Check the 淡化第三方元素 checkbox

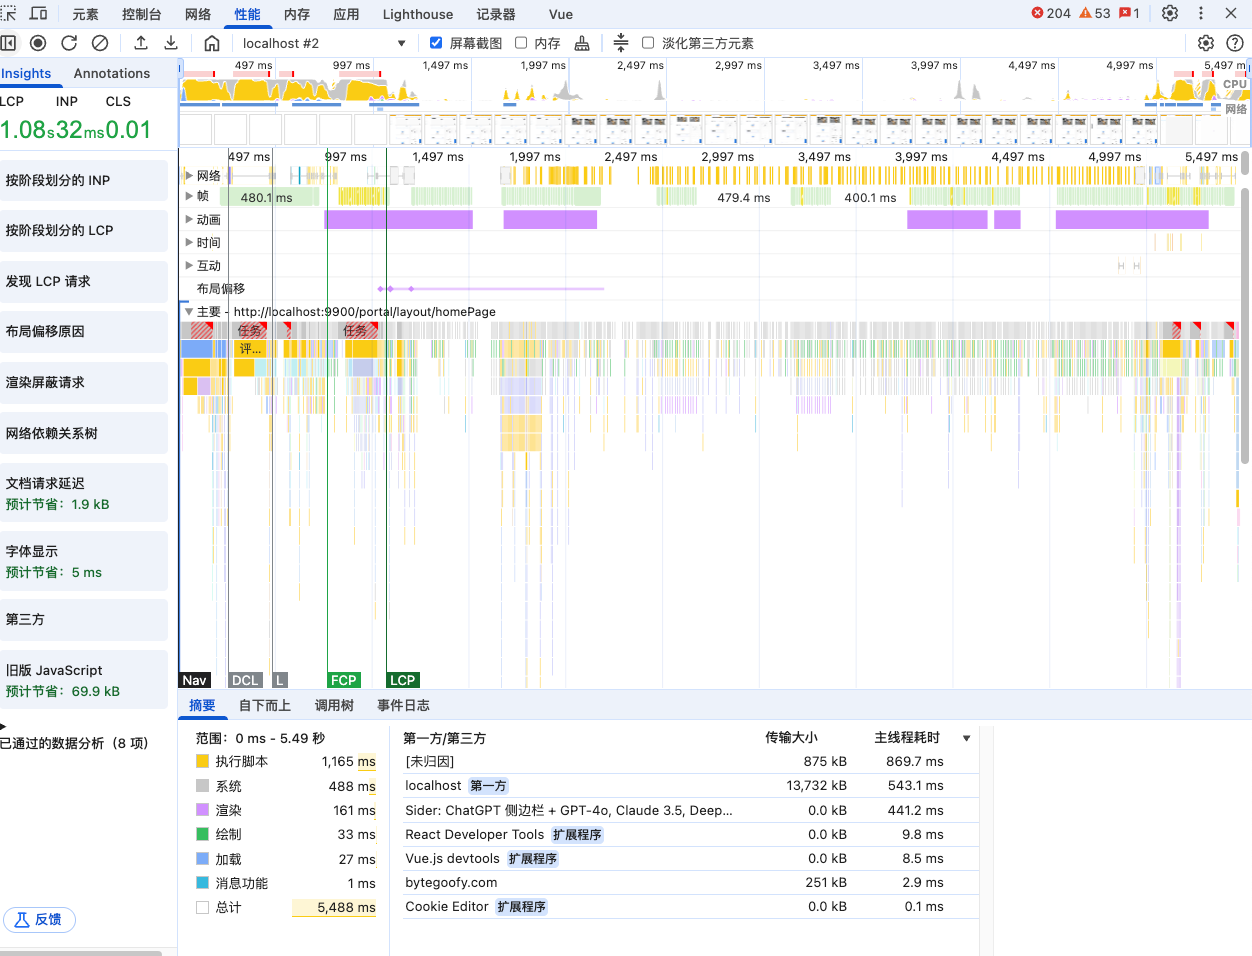pyautogui.click(x=648, y=43)
